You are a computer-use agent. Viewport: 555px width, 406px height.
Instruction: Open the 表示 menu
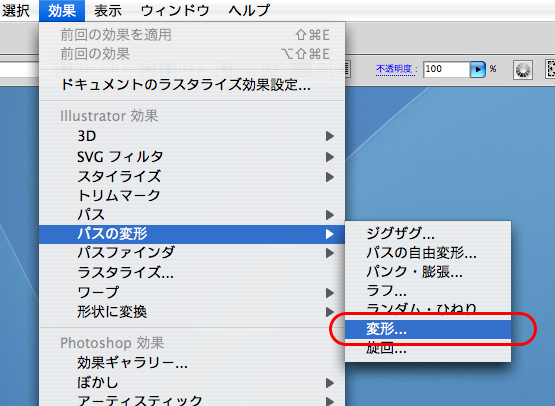108,11
